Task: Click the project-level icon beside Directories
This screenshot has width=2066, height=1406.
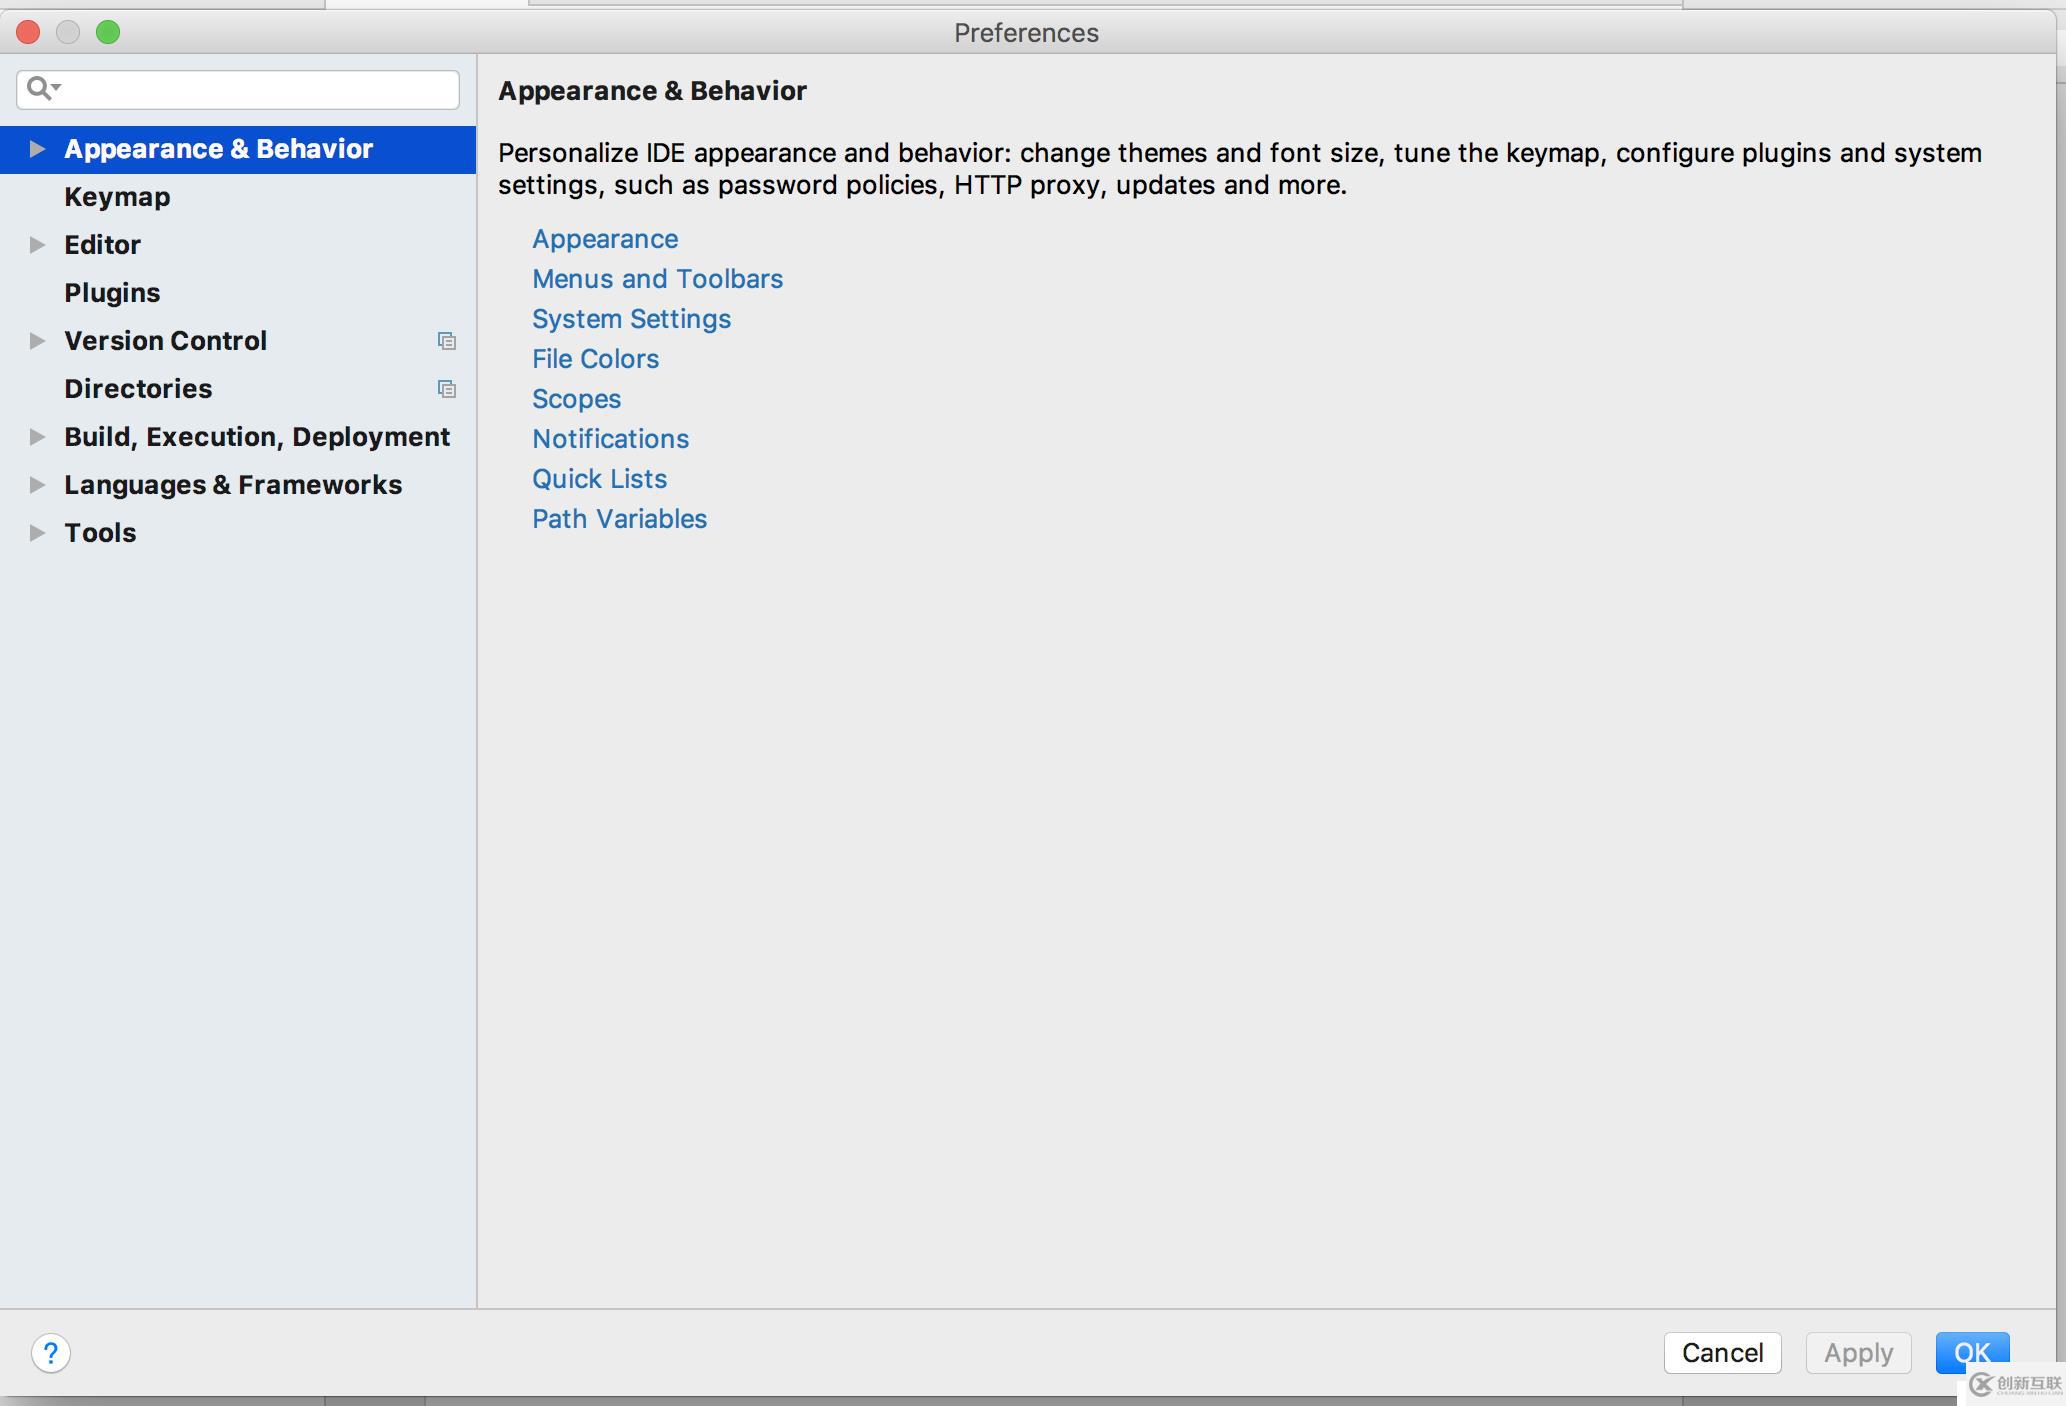Action: (x=447, y=389)
